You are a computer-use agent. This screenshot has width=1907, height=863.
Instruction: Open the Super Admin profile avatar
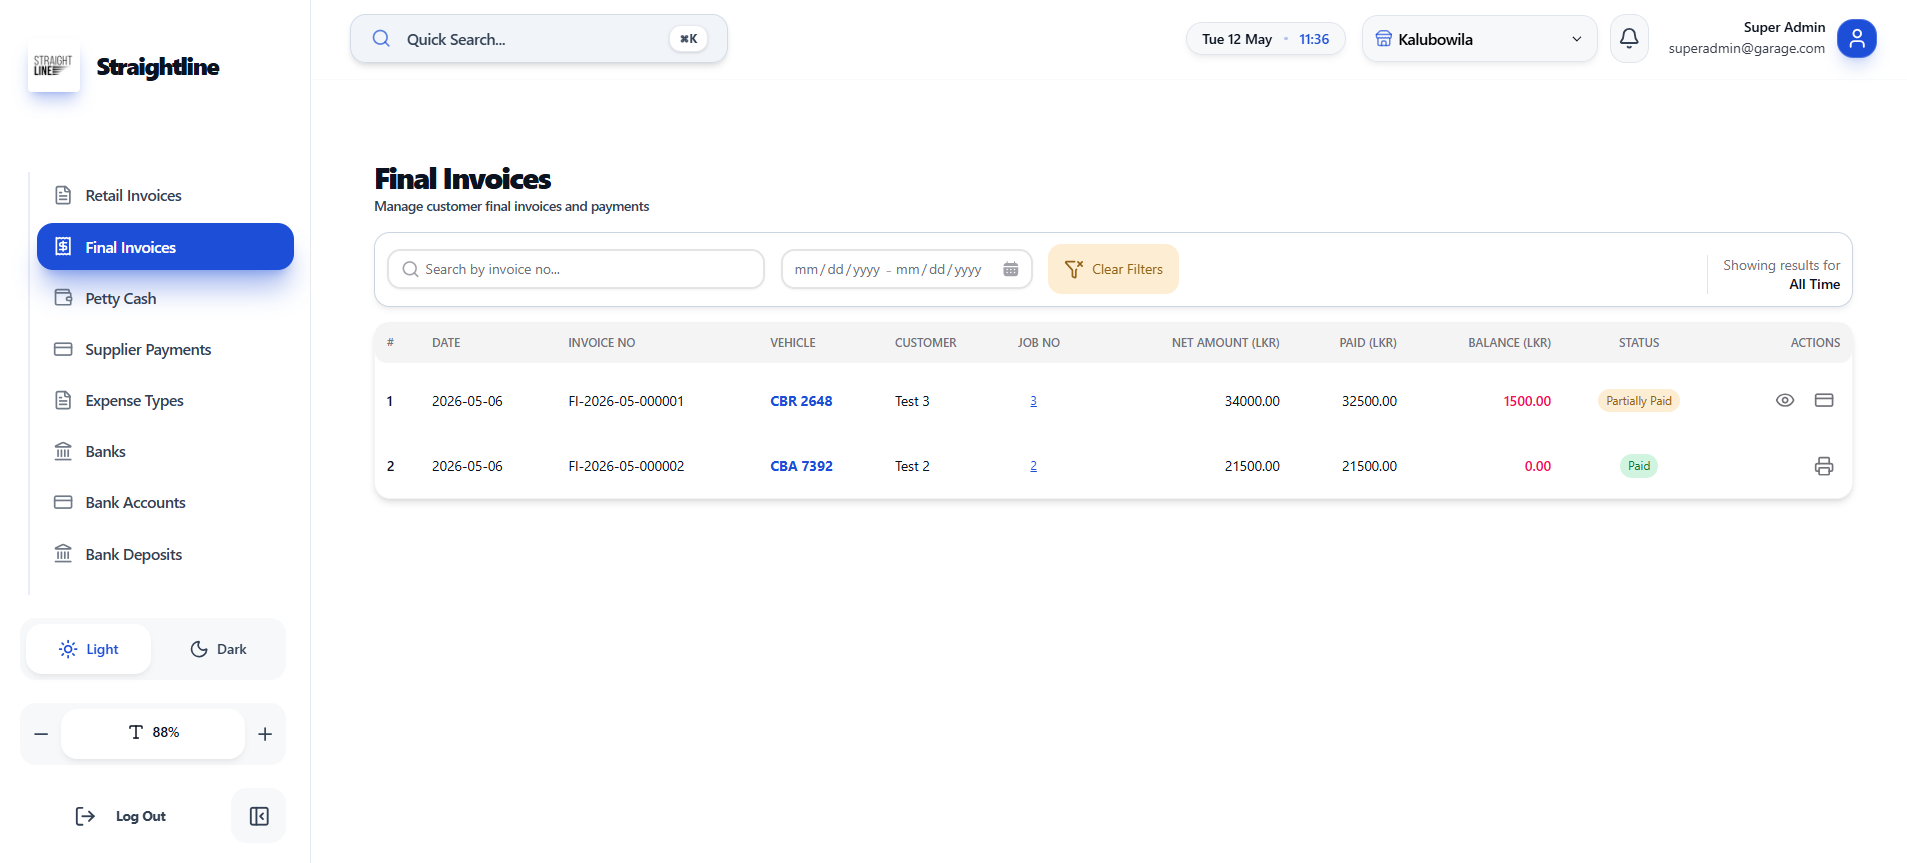point(1856,39)
